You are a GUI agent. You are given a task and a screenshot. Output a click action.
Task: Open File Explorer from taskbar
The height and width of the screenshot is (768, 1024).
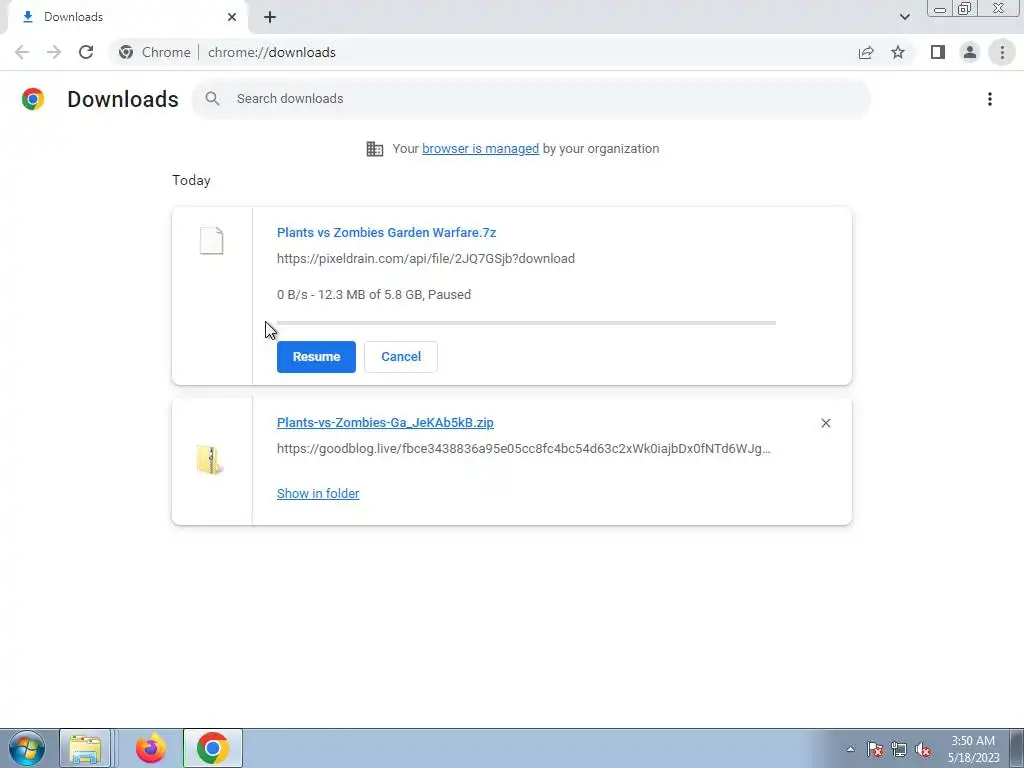pos(85,748)
